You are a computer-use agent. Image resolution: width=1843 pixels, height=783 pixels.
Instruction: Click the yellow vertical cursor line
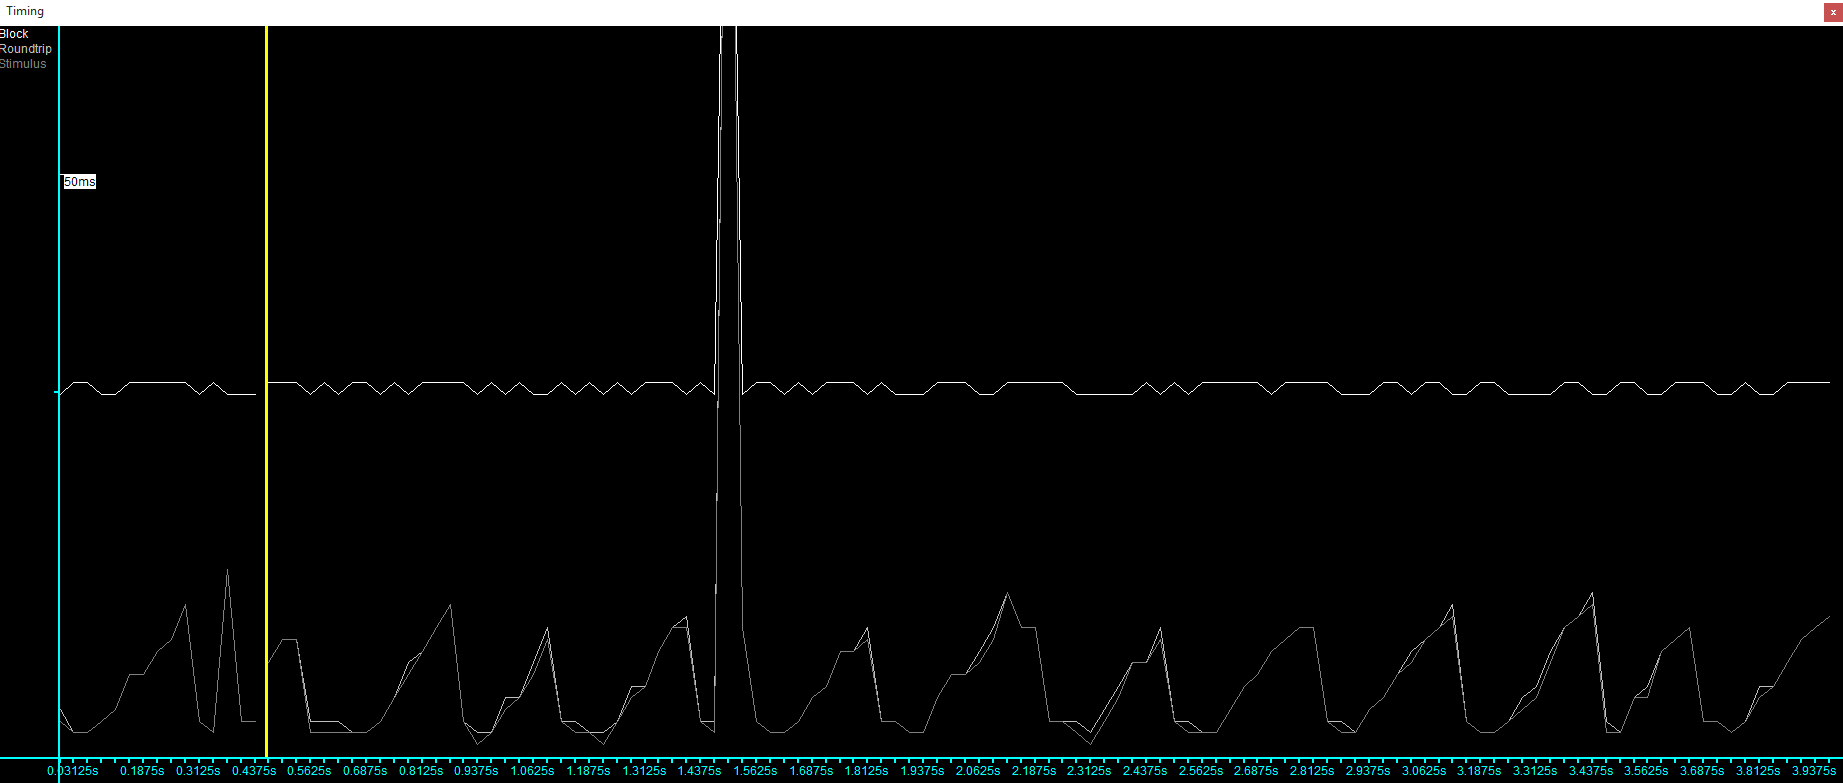pyautogui.click(x=266, y=391)
